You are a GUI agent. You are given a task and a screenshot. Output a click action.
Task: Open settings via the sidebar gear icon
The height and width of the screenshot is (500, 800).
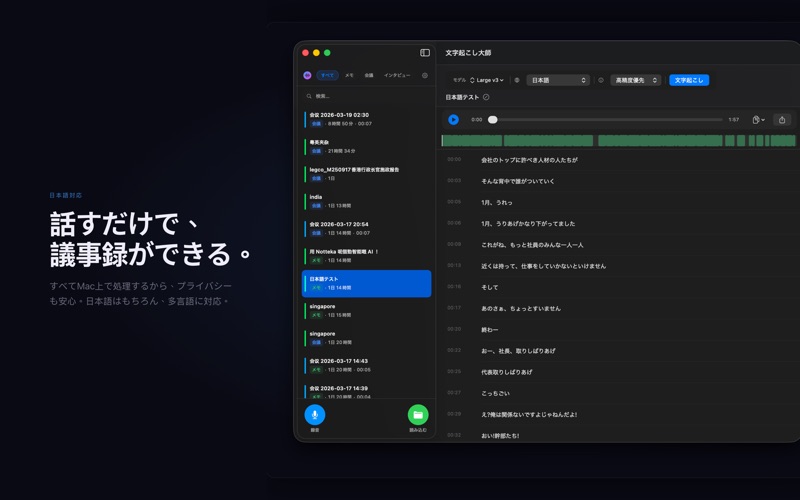(425, 76)
